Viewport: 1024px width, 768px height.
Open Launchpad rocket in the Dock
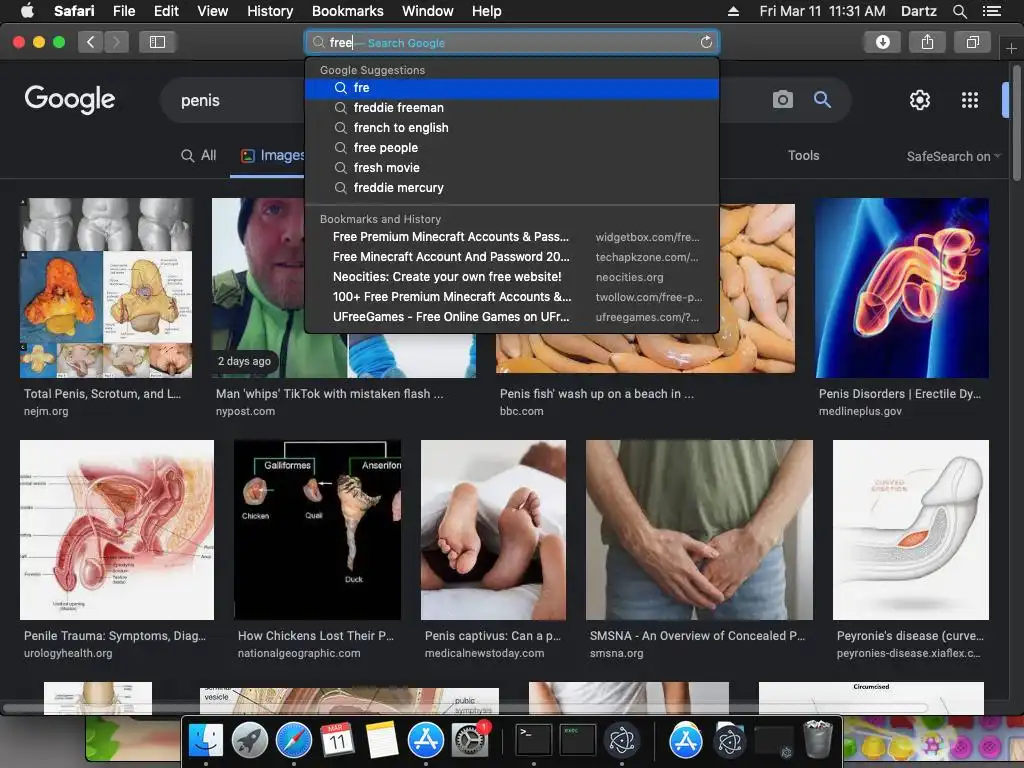[249, 741]
